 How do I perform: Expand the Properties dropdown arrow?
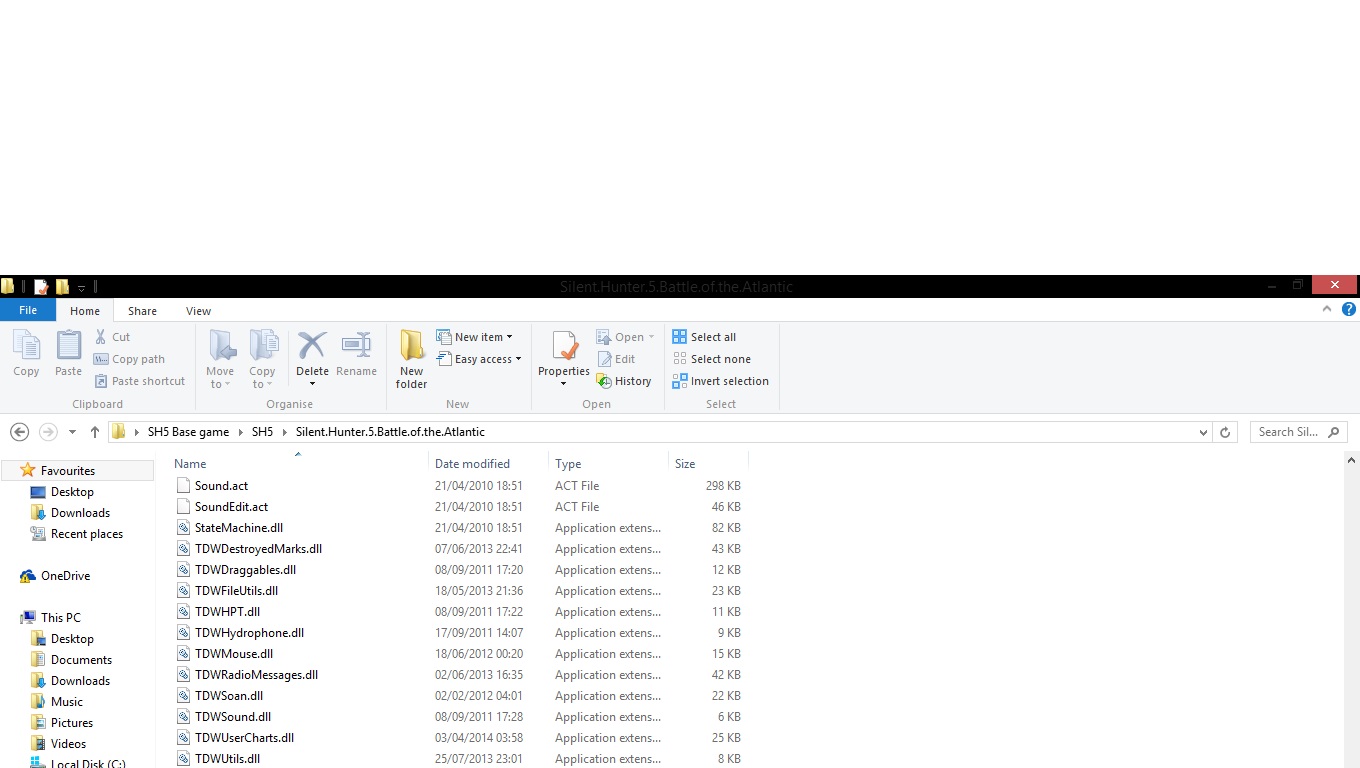564,384
